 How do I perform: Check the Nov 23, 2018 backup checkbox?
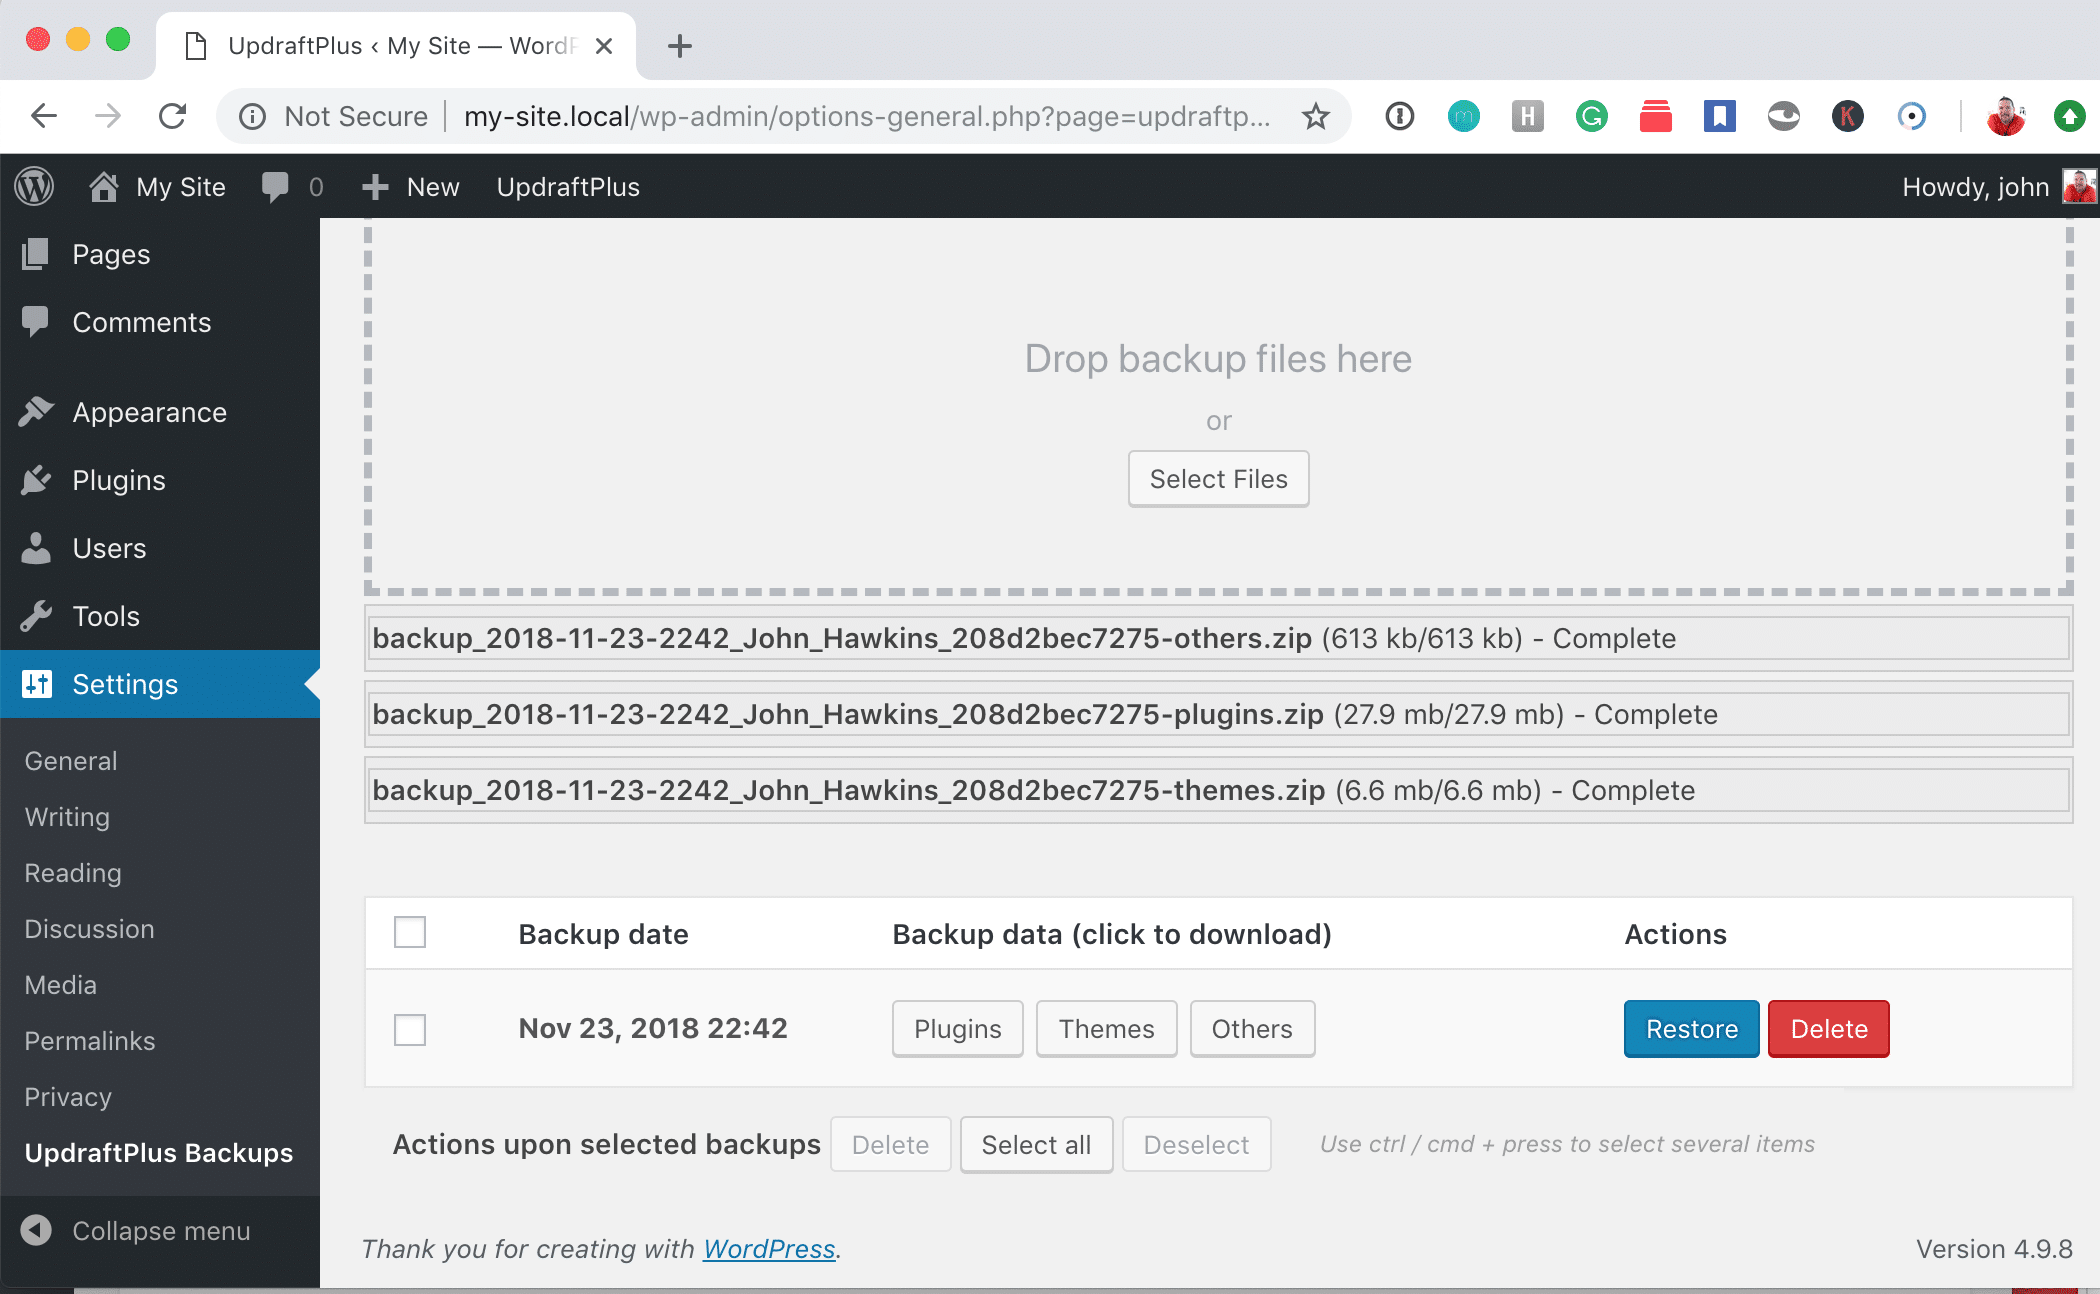click(x=410, y=1029)
